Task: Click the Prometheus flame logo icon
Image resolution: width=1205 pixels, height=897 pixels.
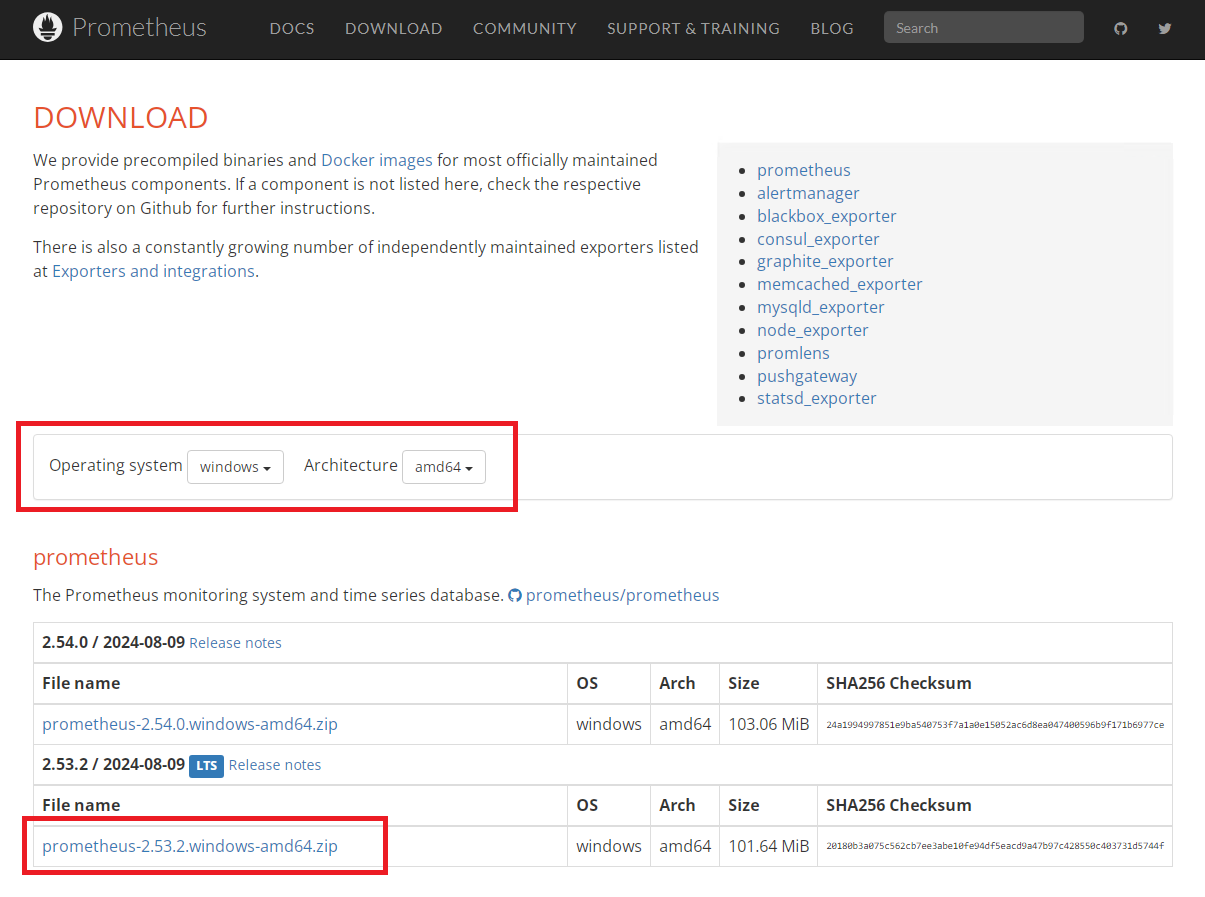Action: (47, 28)
